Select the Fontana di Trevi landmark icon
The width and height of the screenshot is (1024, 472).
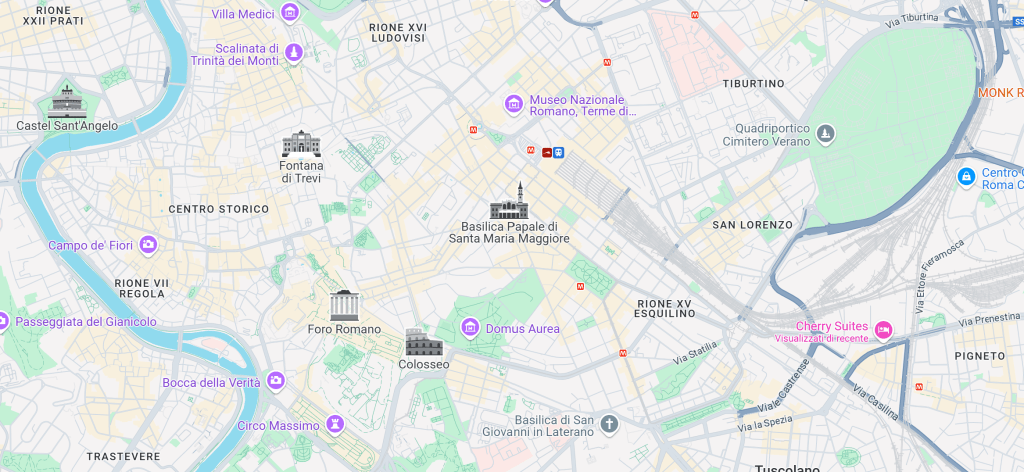301,144
